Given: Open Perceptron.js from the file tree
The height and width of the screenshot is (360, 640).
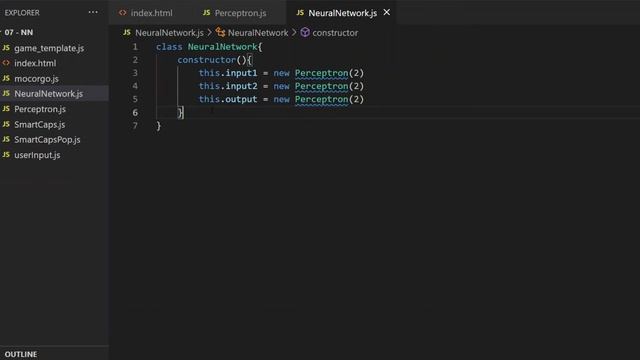Looking at the screenshot, I should click(40, 109).
